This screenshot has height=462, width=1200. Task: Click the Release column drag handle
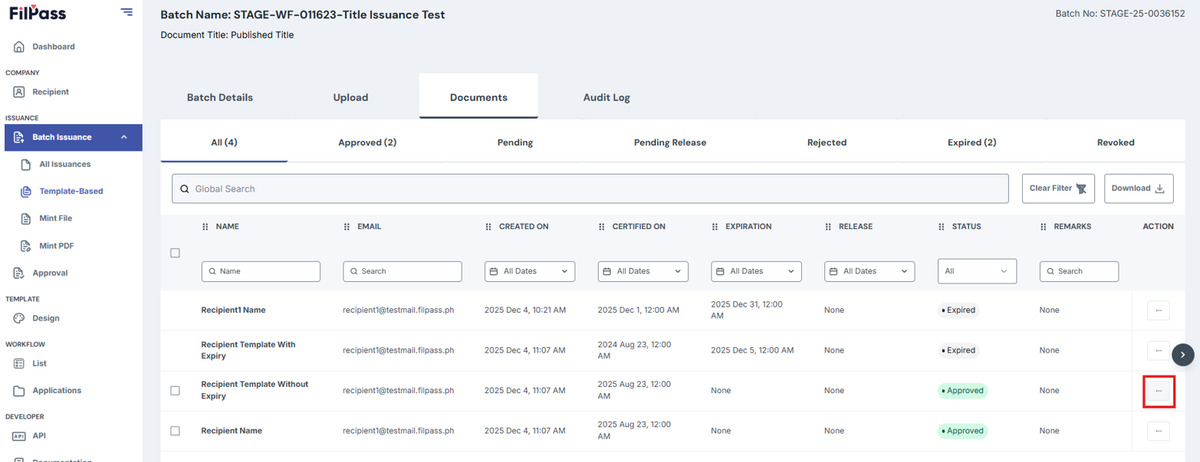[x=829, y=227]
